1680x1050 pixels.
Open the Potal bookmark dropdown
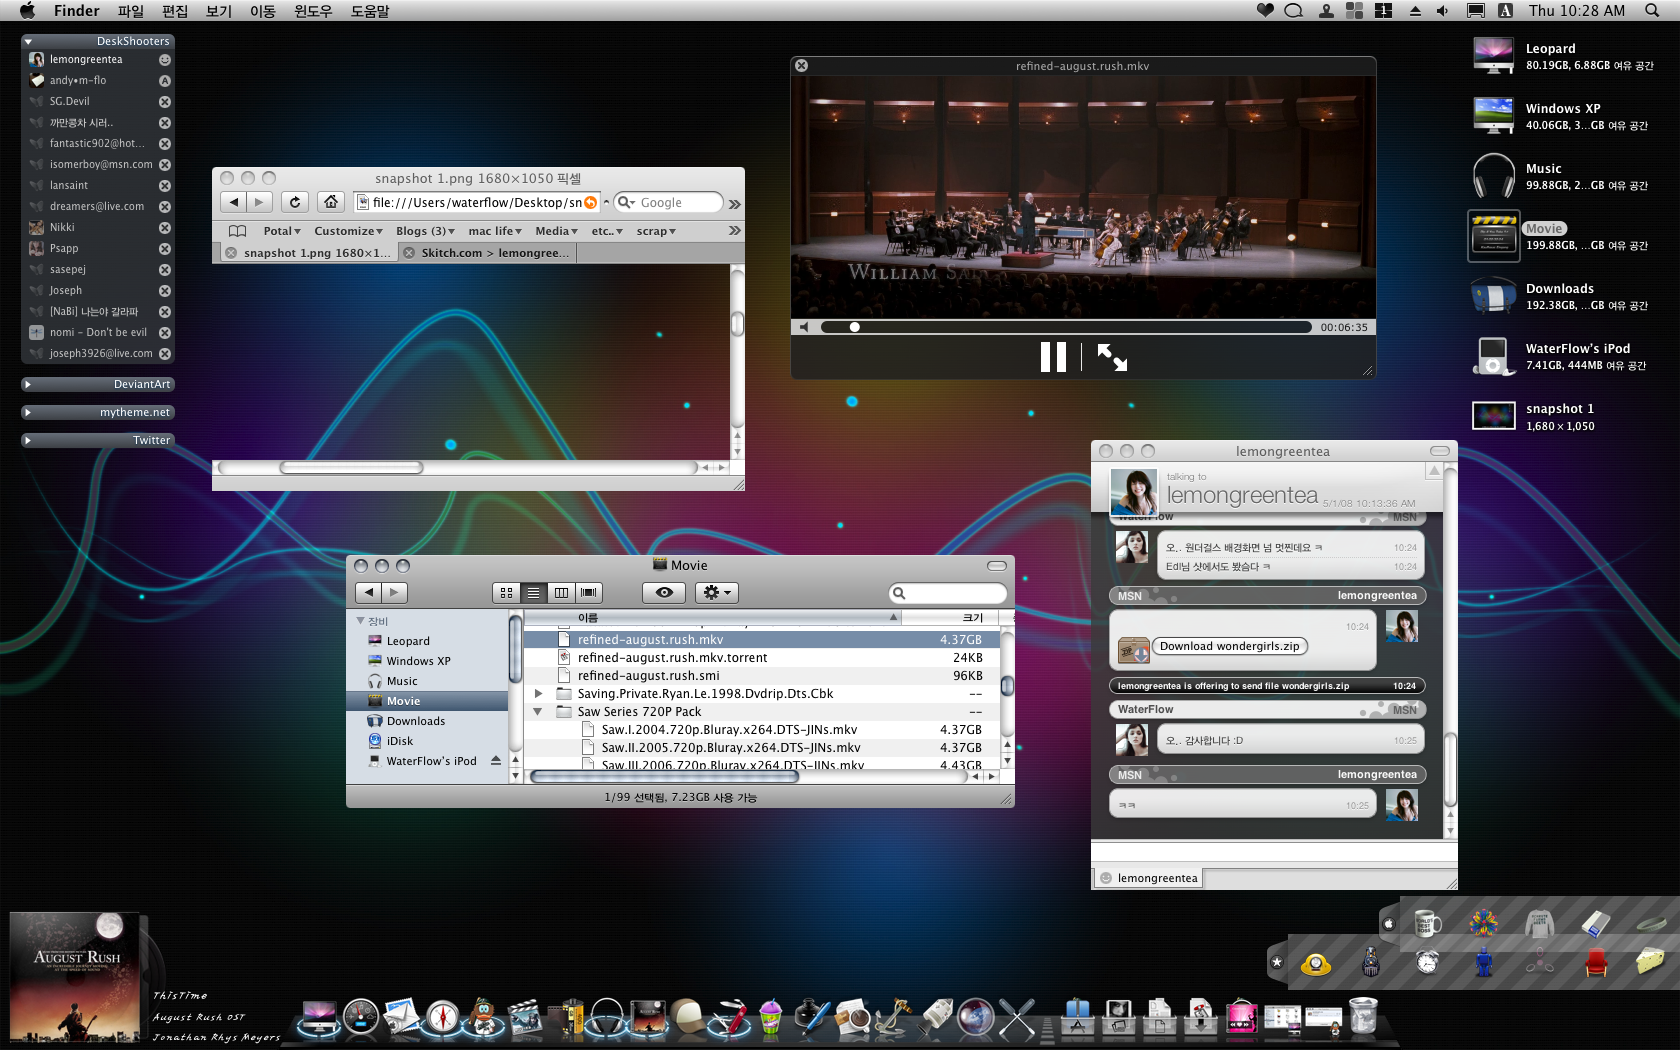(x=282, y=231)
